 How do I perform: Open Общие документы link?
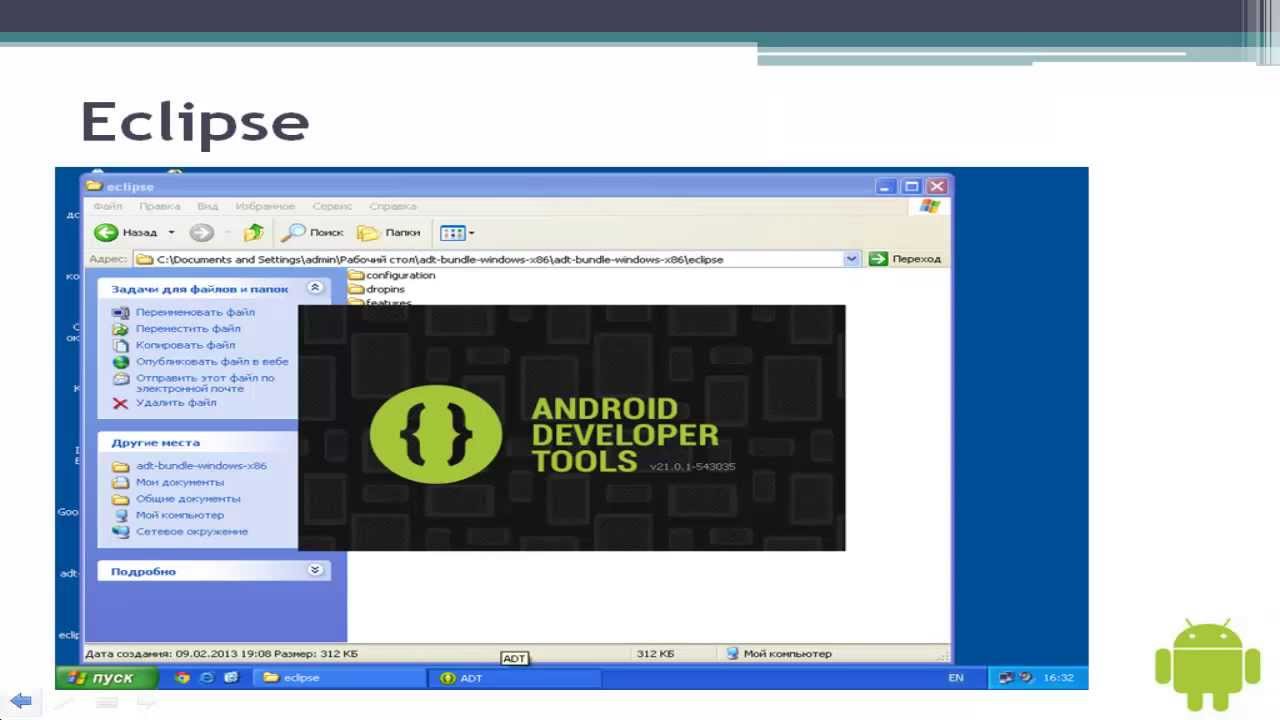(x=188, y=498)
